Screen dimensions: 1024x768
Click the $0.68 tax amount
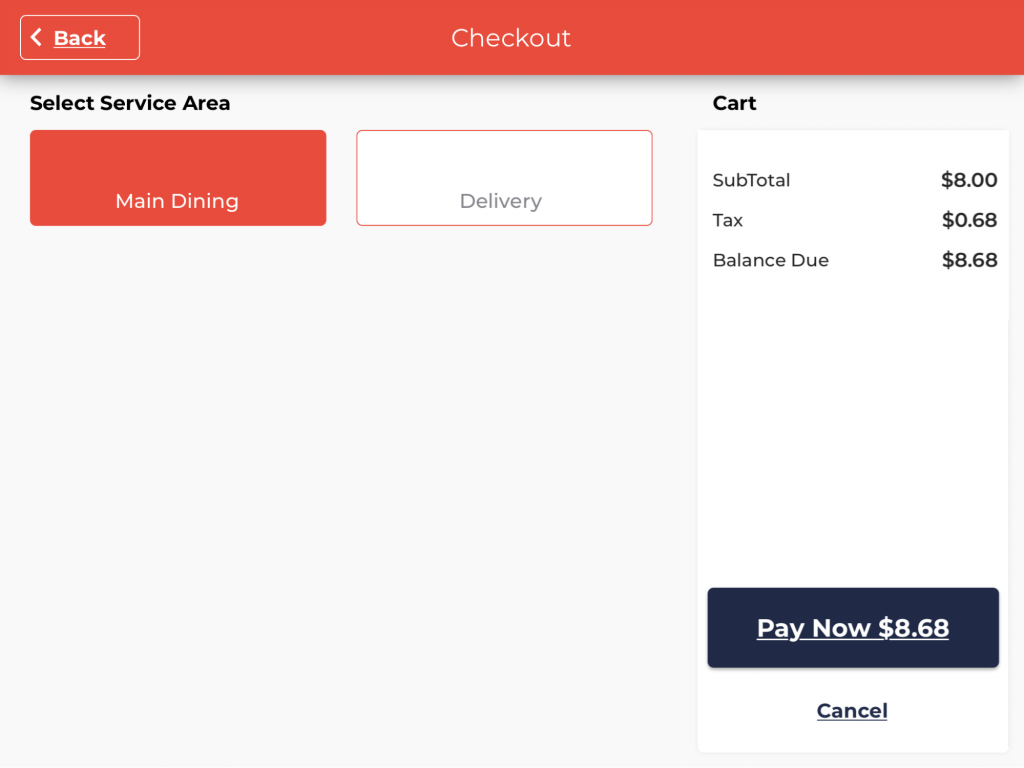click(x=969, y=220)
